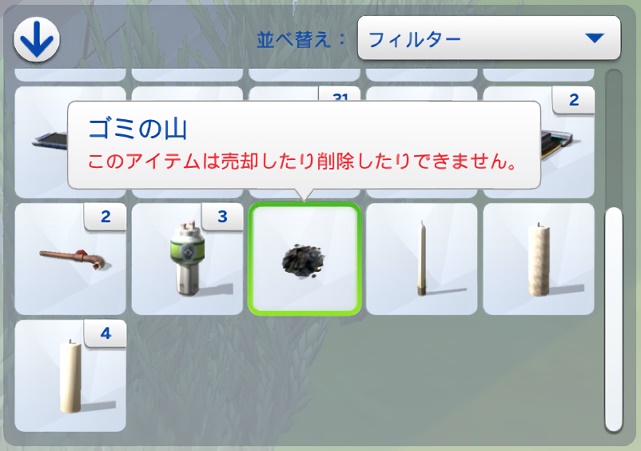Viewport: 641px width, 451px height.
Task: Open the フィルター sort dropdown
Action: click(489, 38)
